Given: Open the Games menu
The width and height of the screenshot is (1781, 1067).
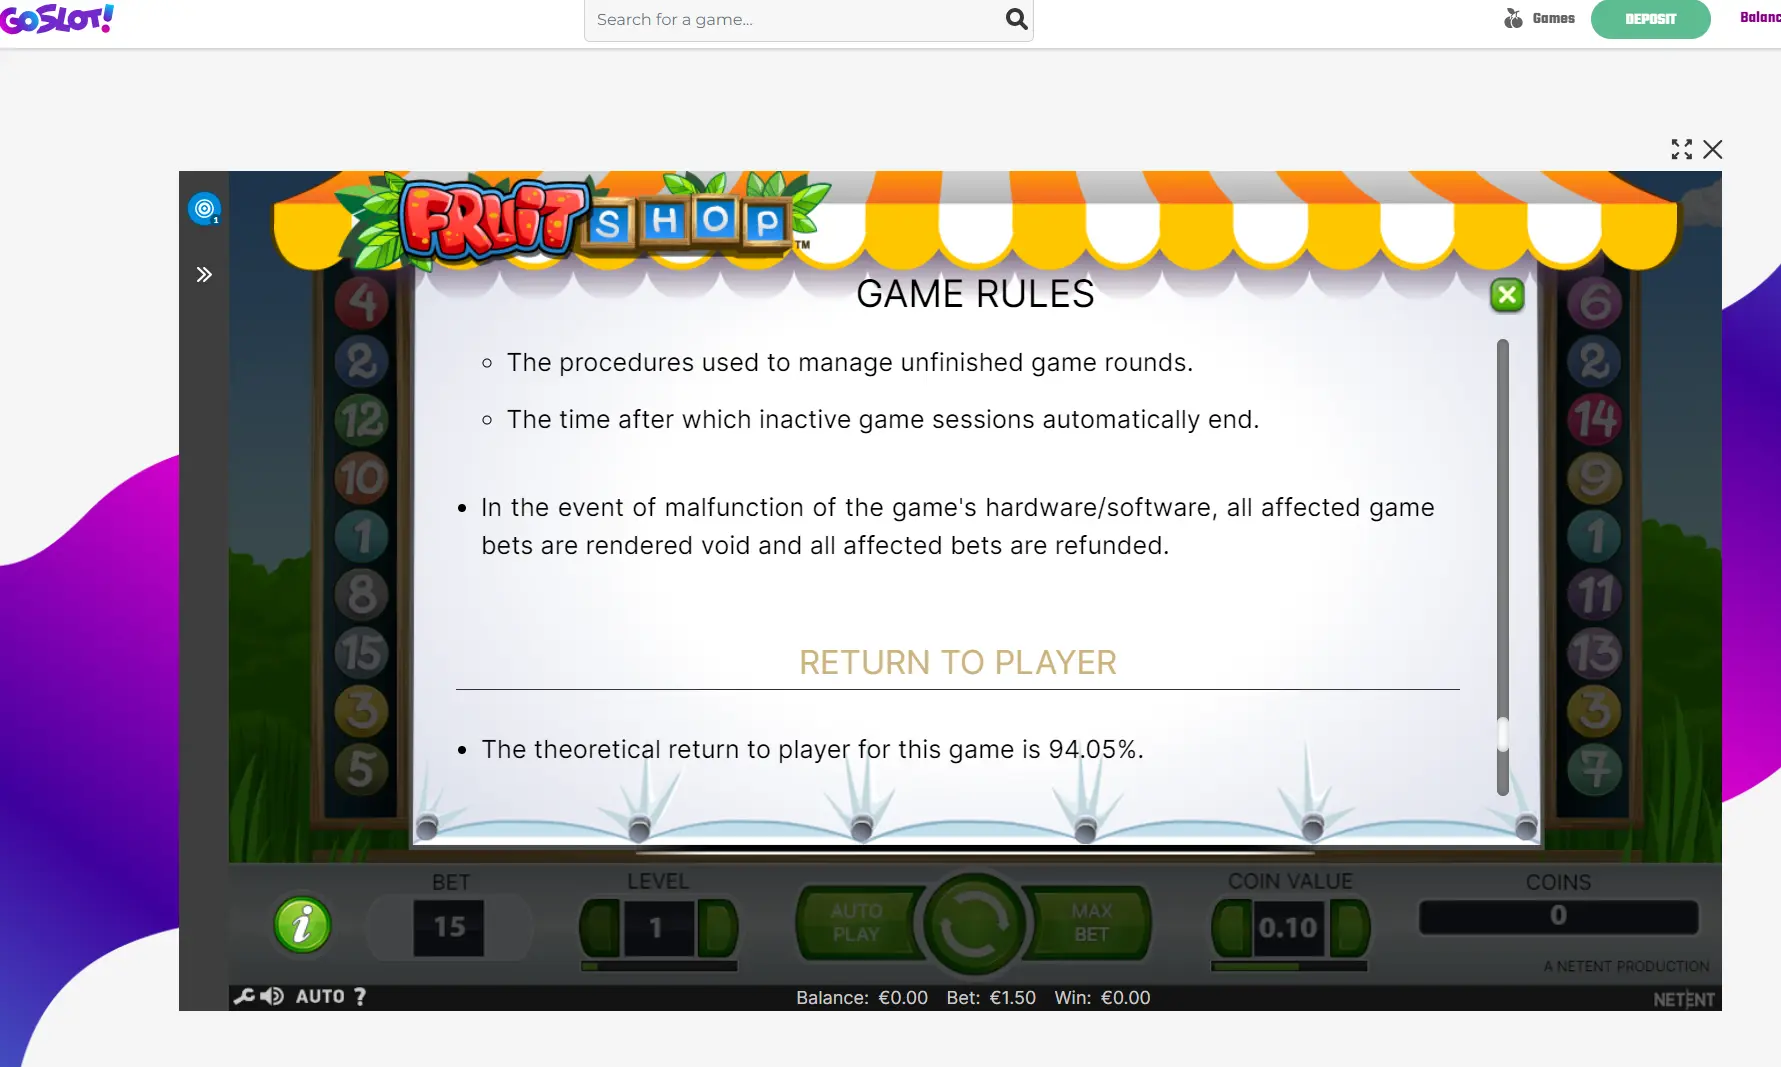Looking at the screenshot, I should 1540,18.
